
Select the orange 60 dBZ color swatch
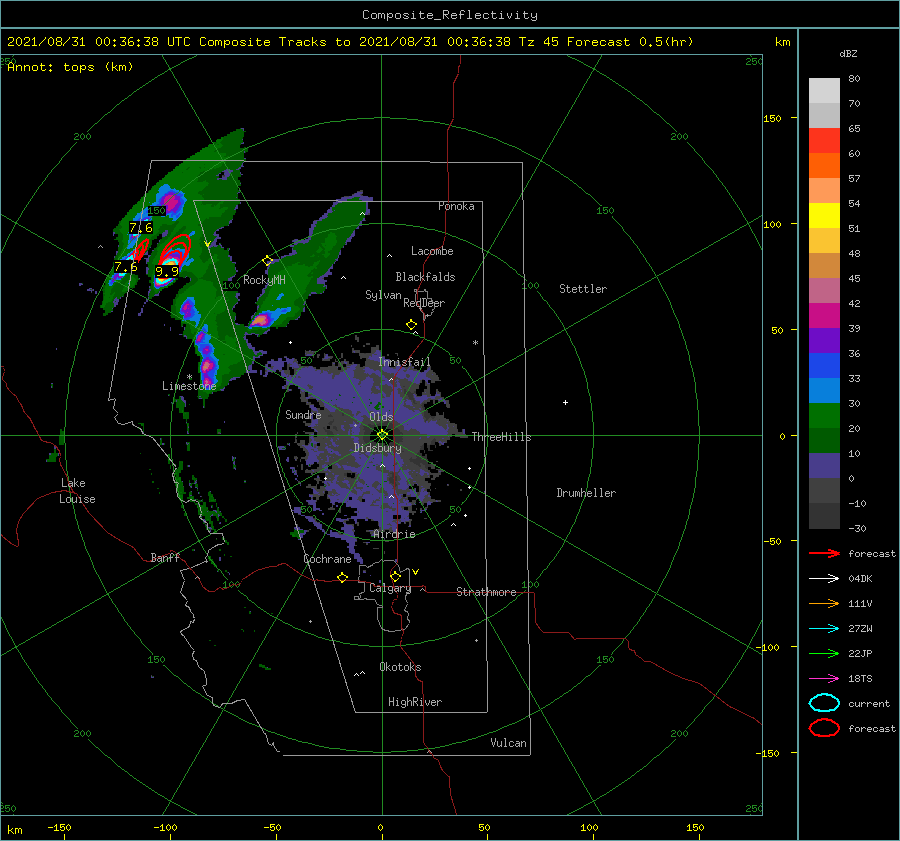point(824,165)
